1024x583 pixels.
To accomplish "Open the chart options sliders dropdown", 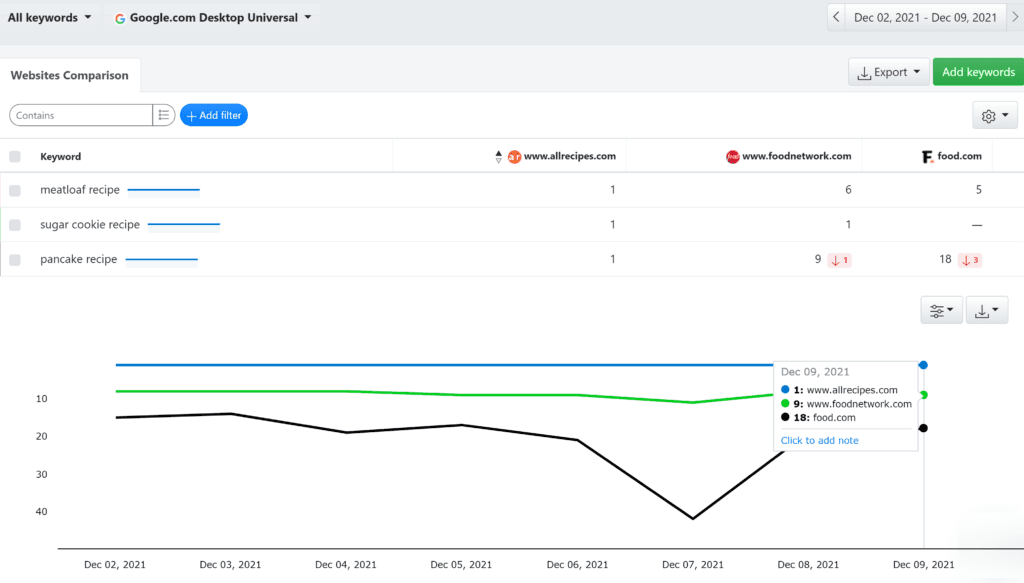I will pos(941,311).
